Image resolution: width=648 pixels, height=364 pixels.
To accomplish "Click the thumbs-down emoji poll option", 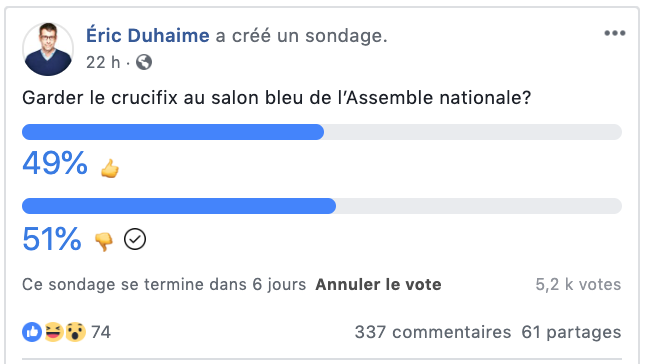I will click(104, 241).
